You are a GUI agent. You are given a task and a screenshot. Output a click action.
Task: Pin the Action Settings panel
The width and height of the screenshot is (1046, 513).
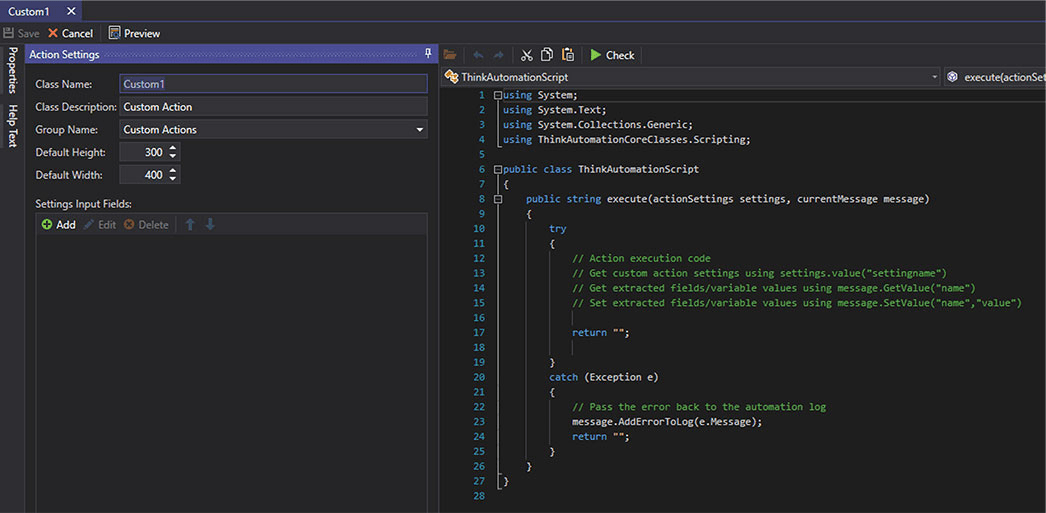428,54
